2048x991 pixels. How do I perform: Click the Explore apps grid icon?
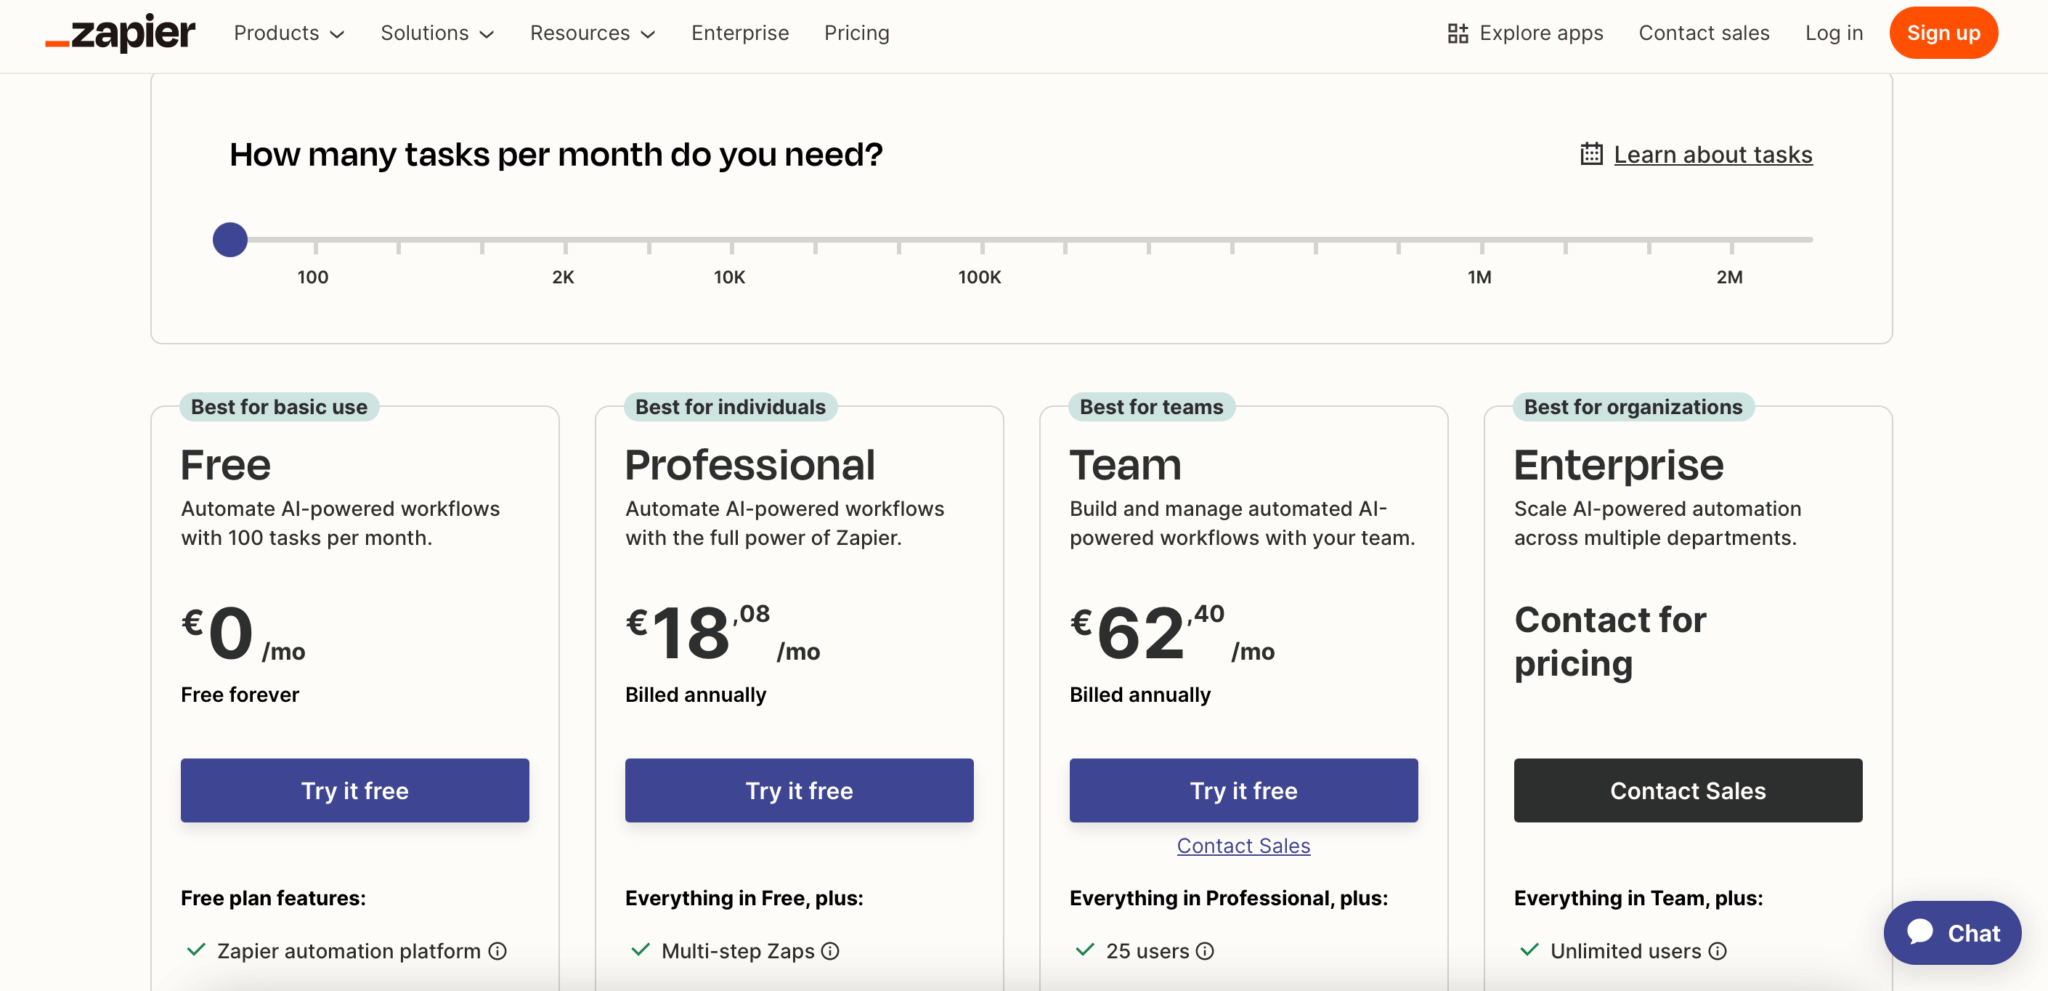1458,33
